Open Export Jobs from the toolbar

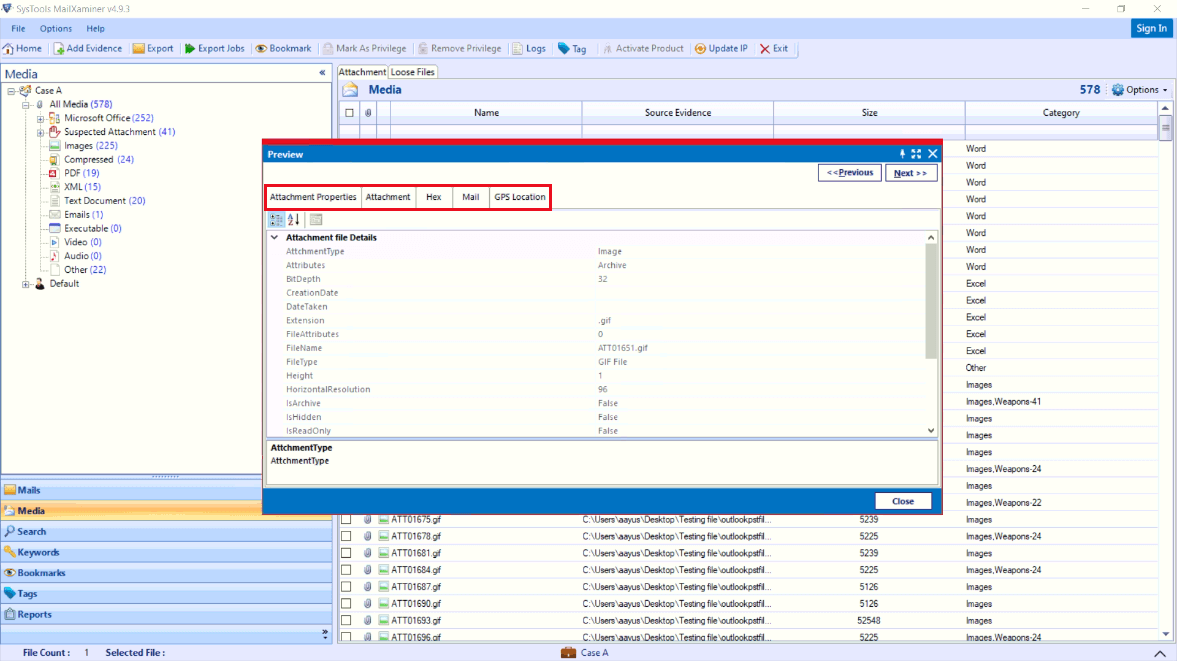point(215,49)
